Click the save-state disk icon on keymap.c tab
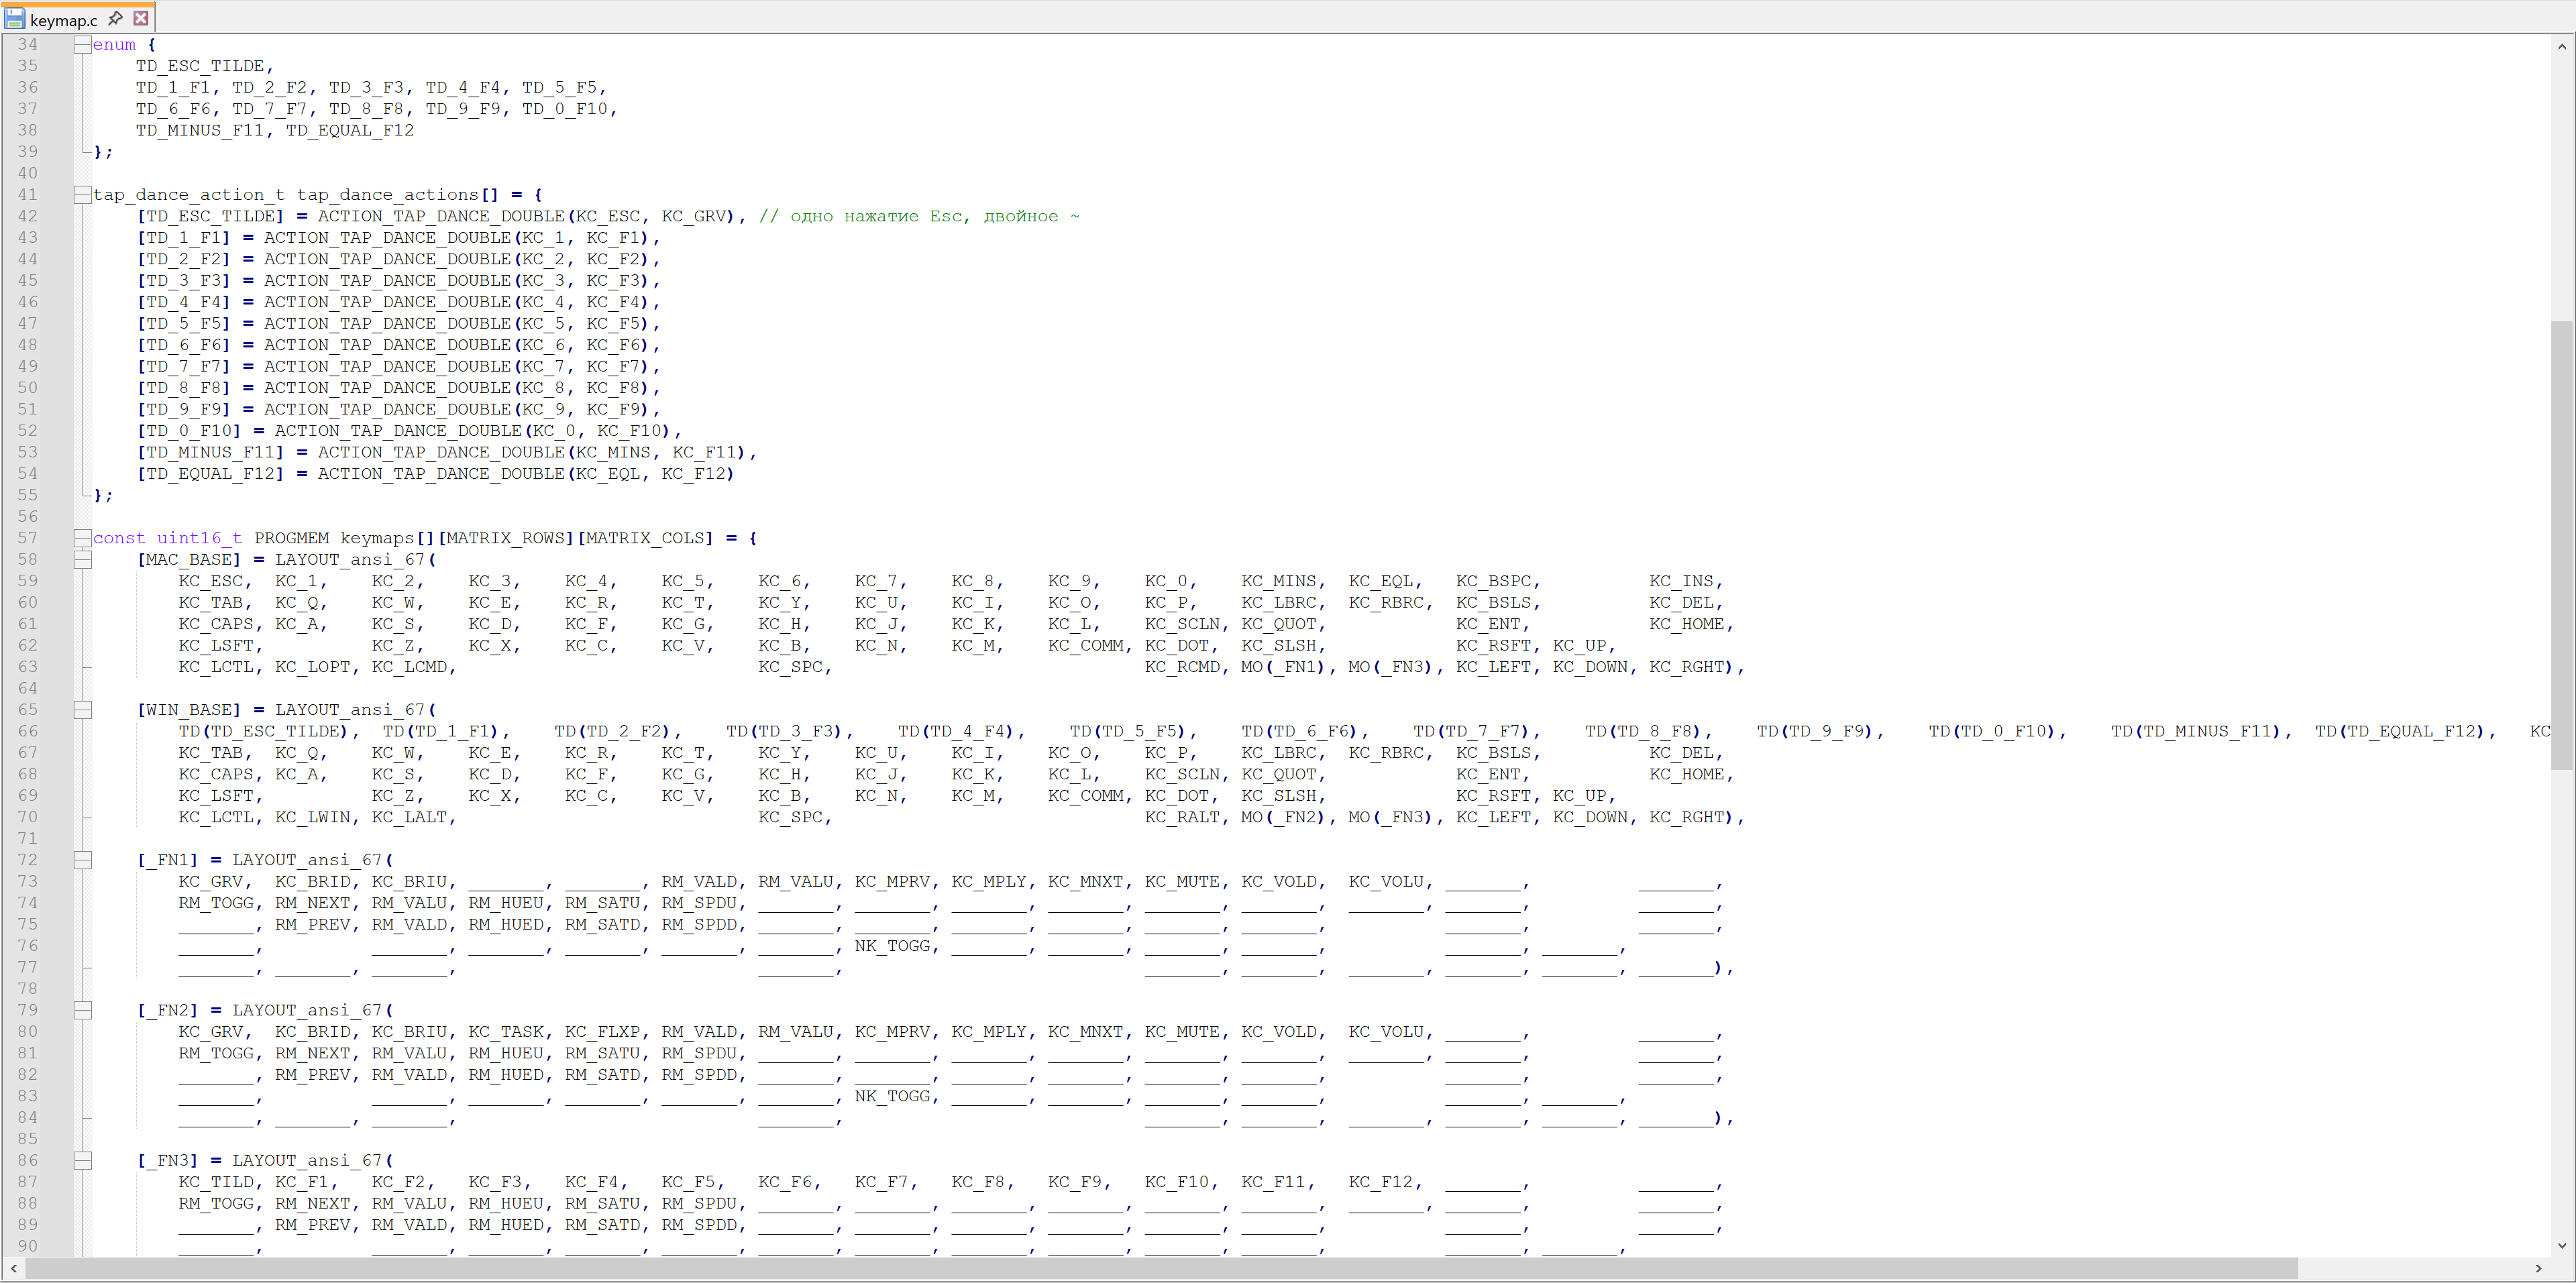The image size is (2576, 1283). 14,18
